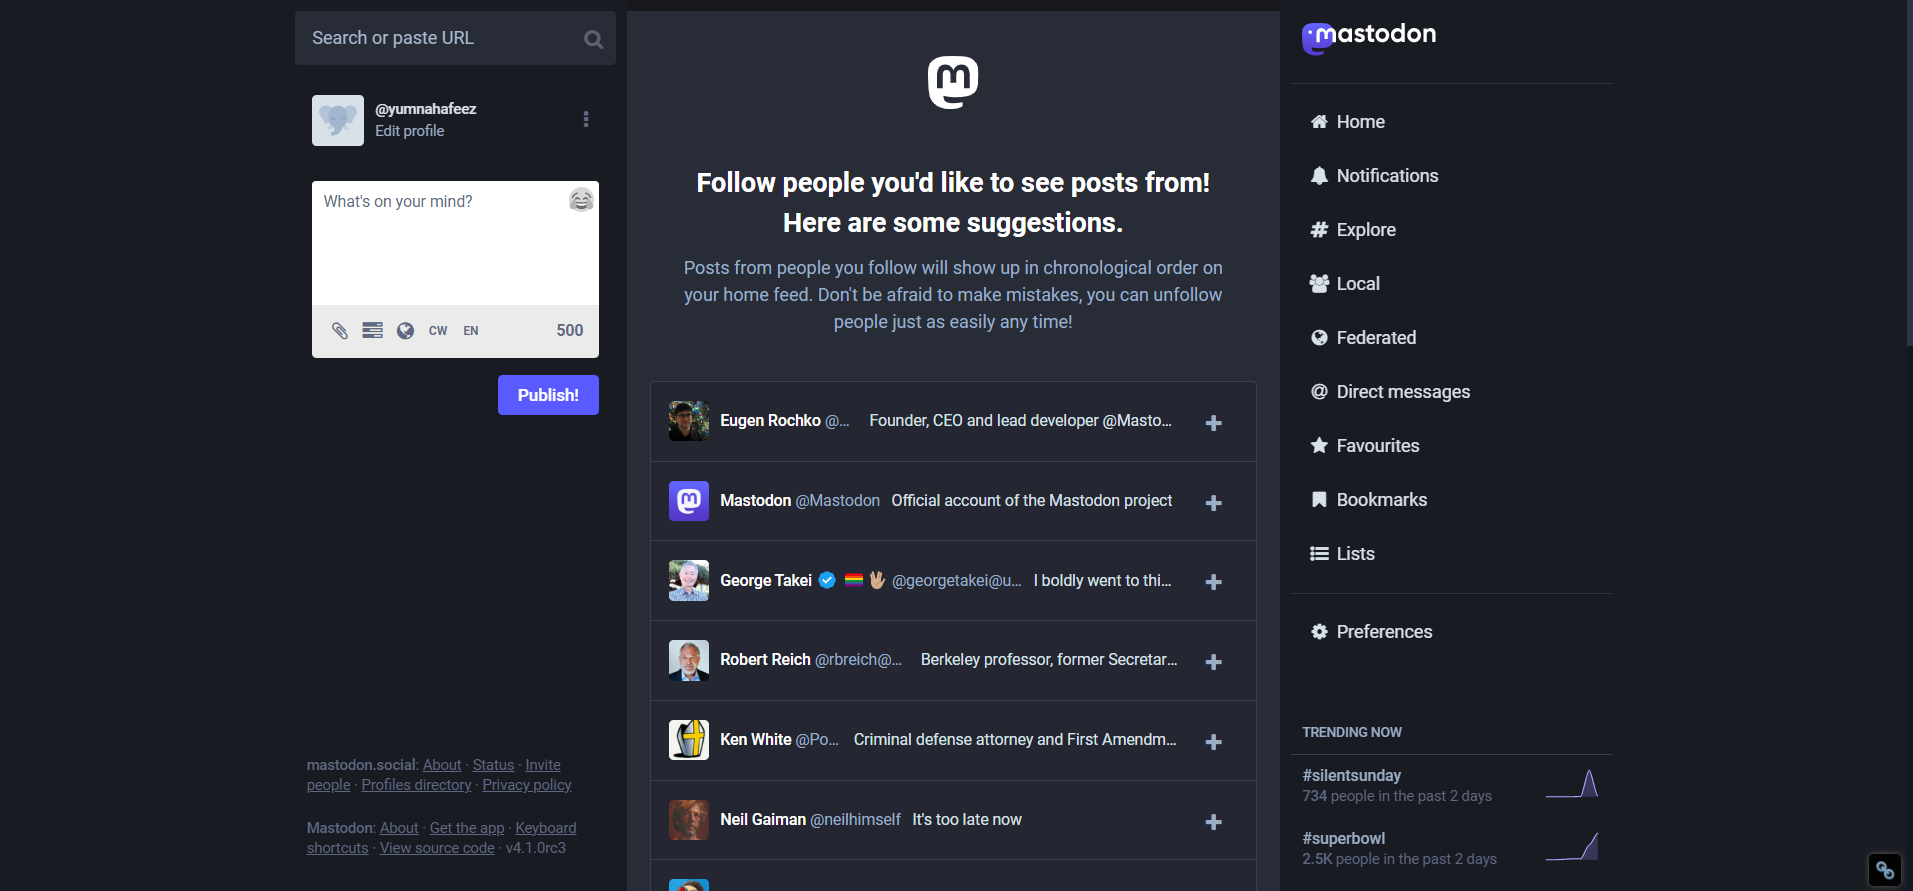Toggle the CW content warning
1913x891 pixels.
438,331
